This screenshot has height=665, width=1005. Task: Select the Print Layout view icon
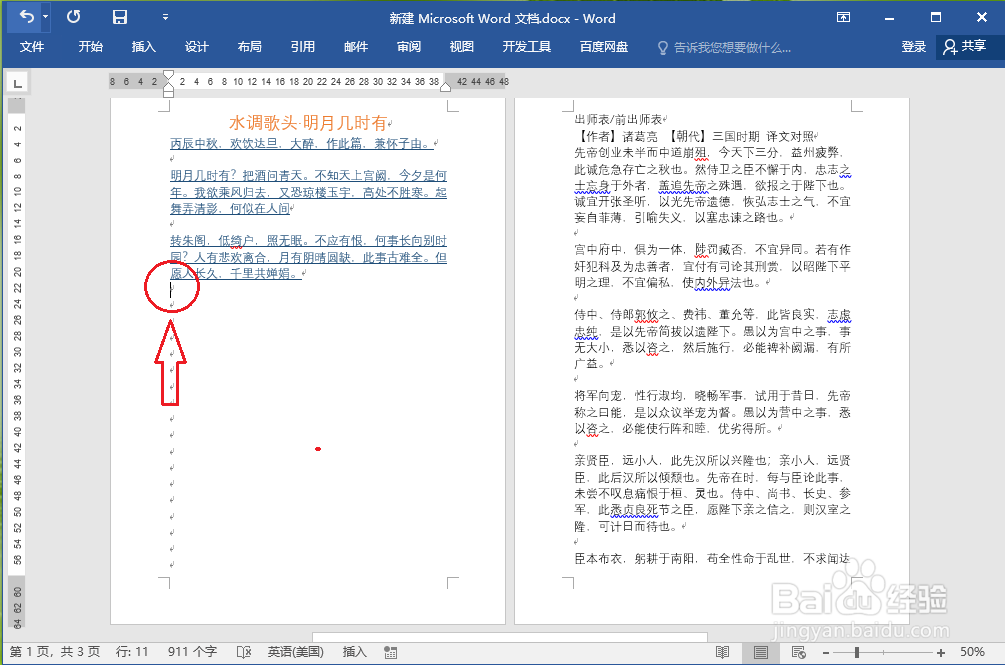(x=760, y=651)
